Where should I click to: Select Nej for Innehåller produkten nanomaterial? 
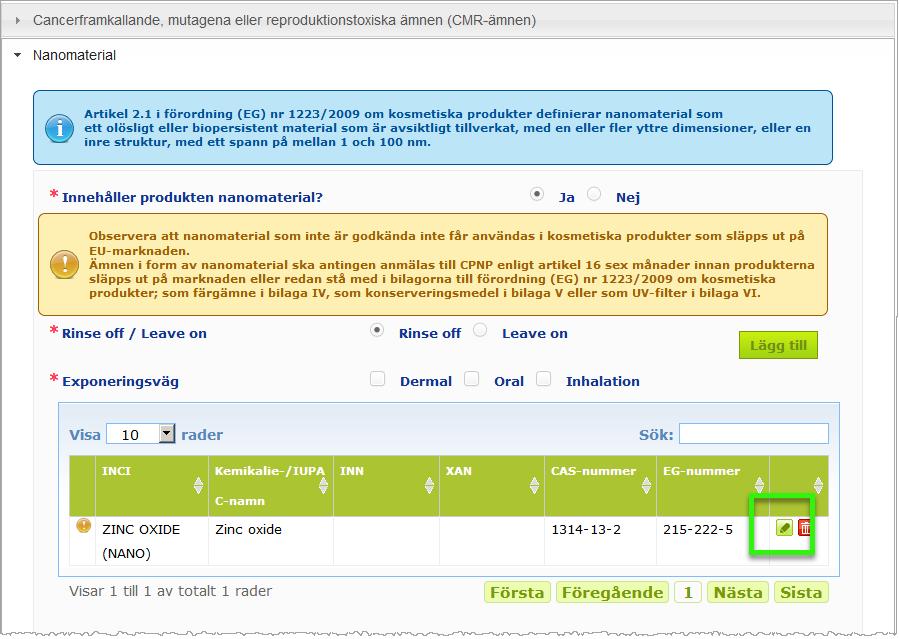pyautogui.click(x=594, y=194)
